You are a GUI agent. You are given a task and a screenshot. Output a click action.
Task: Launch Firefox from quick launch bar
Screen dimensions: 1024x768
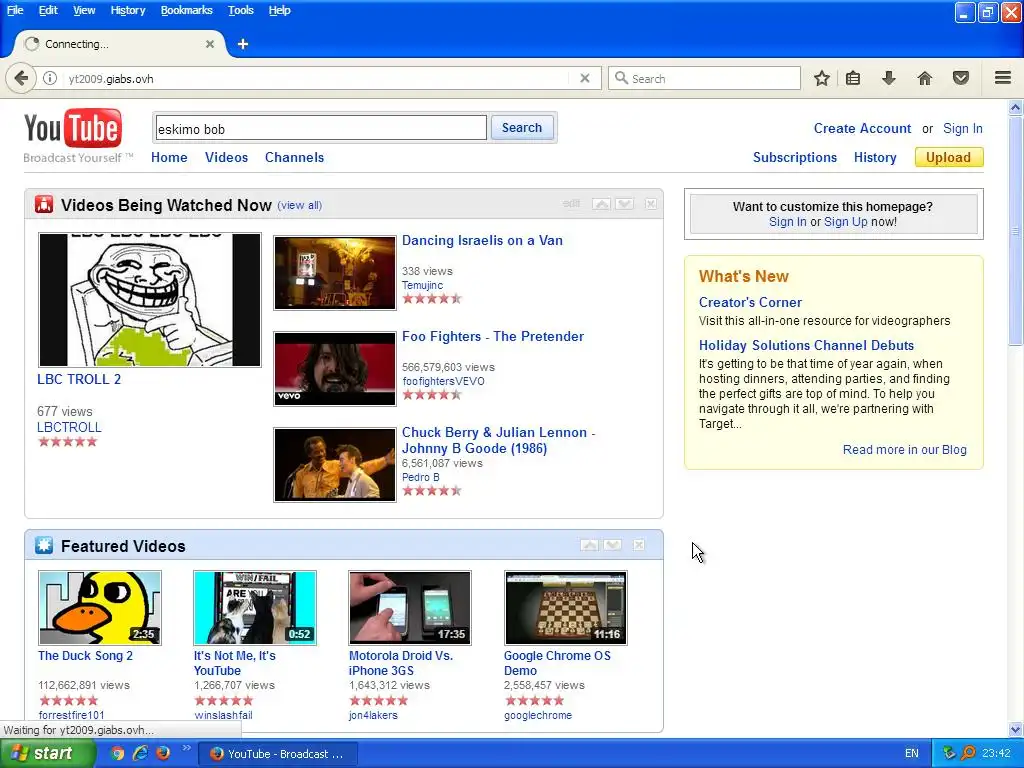tap(163, 753)
